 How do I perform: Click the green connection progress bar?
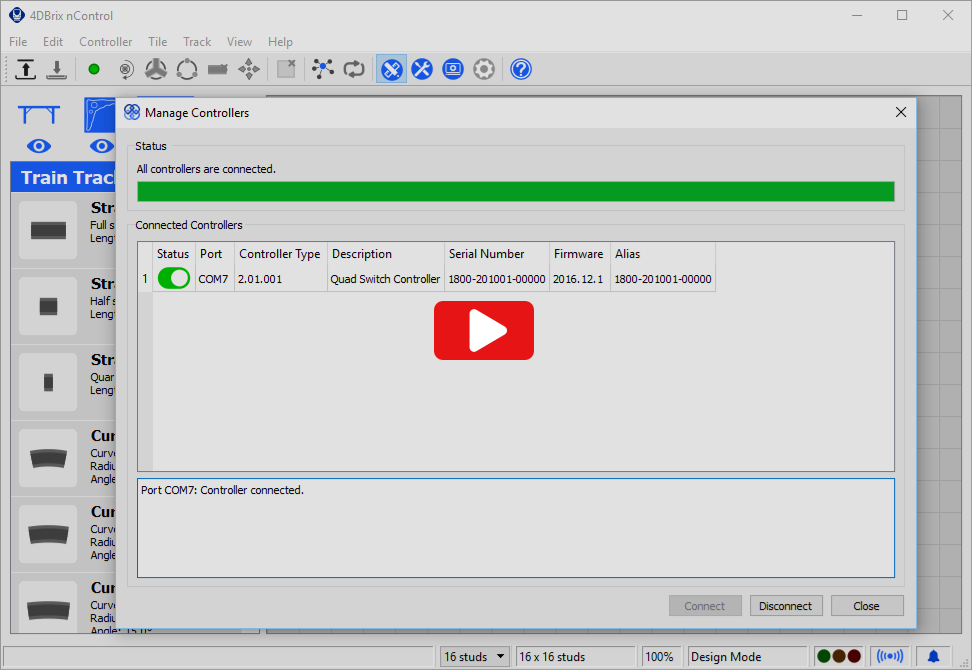click(516, 192)
